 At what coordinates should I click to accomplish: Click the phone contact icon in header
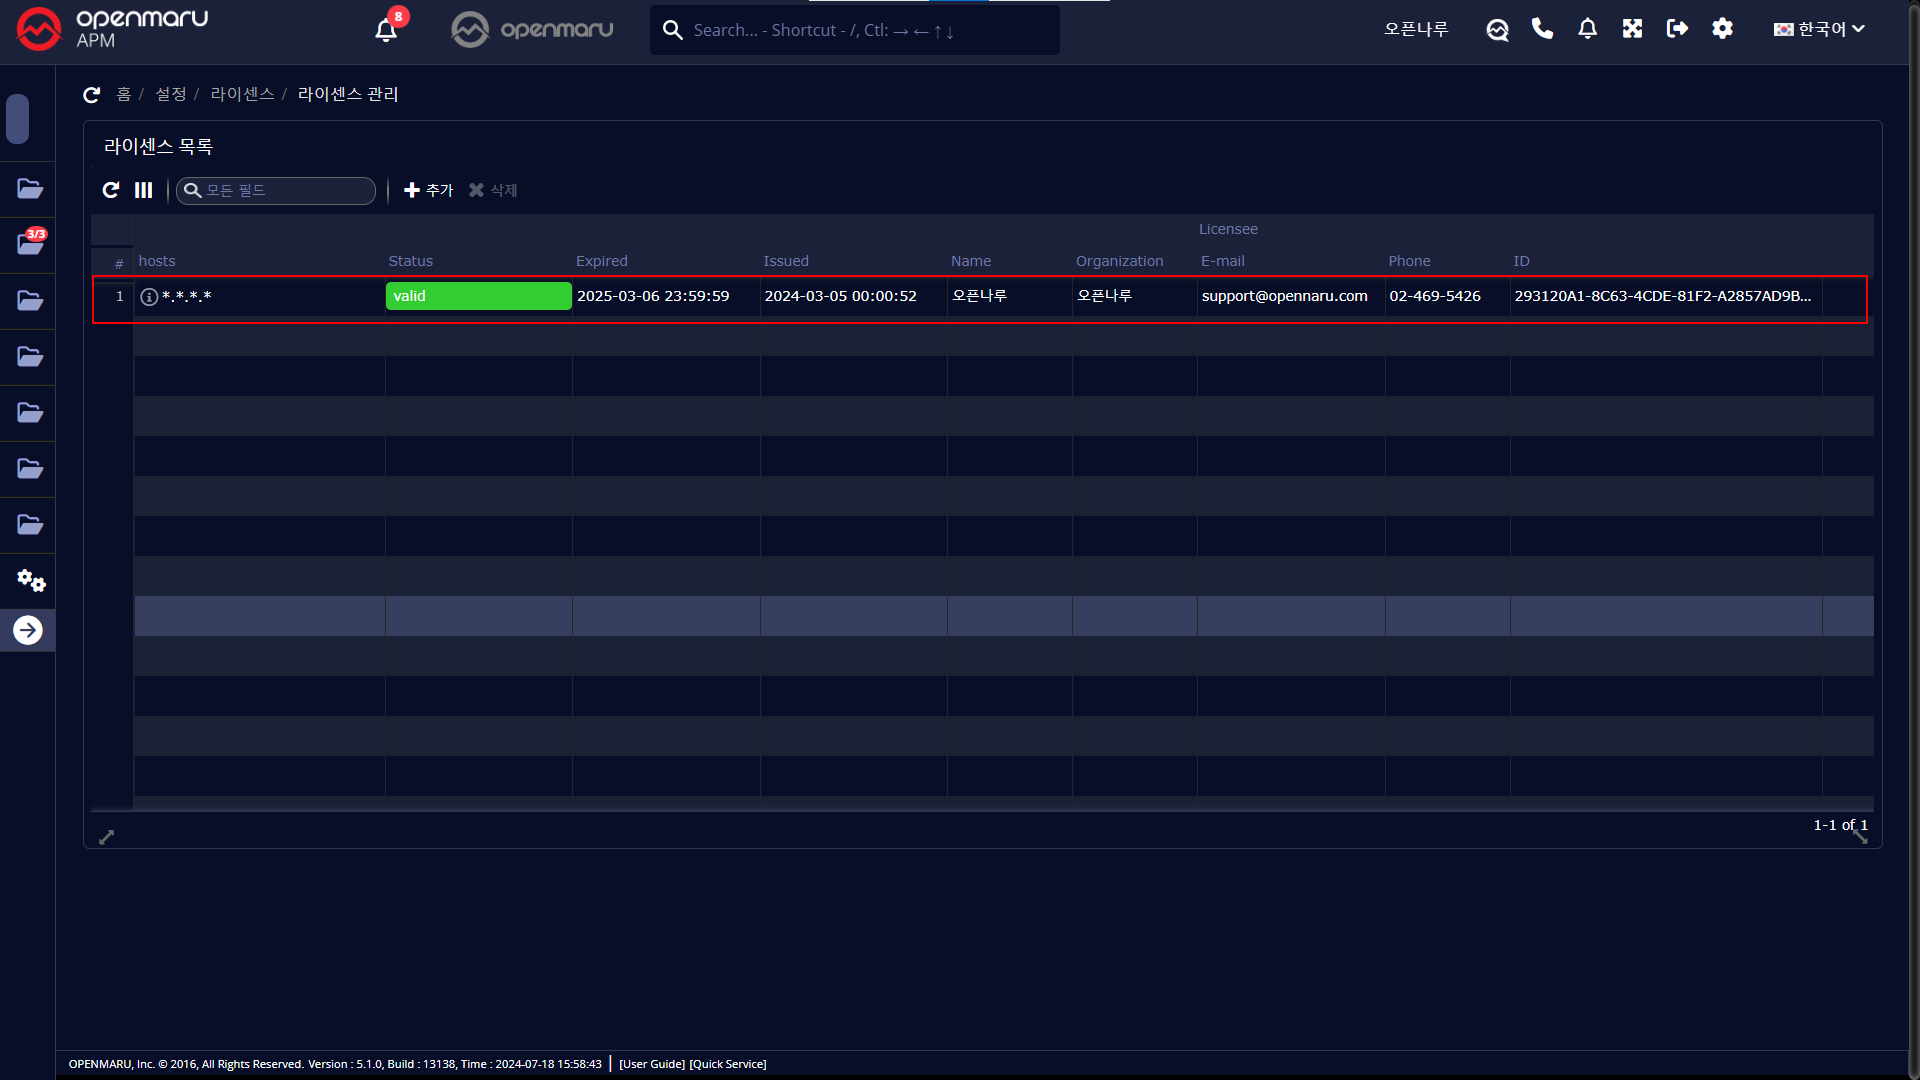(x=1542, y=29)
